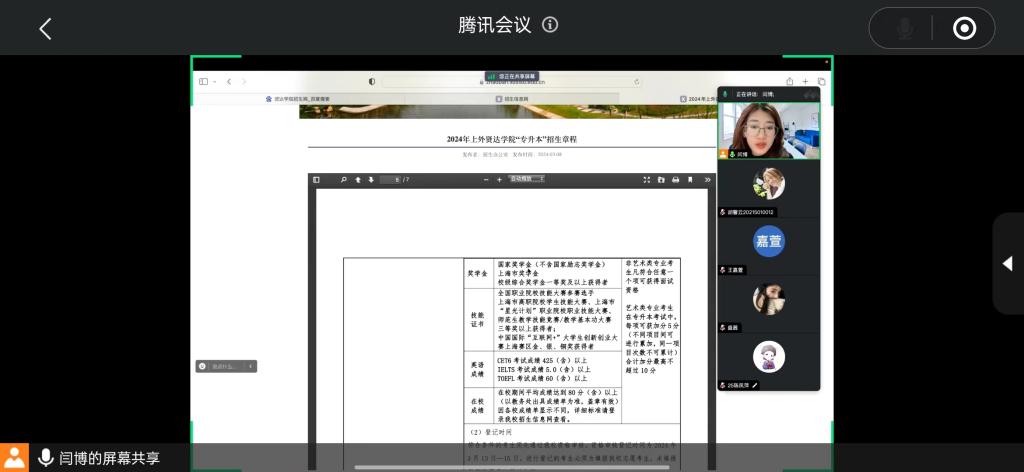Zoom in the PDF with the plus button

(x=499, y=180)
